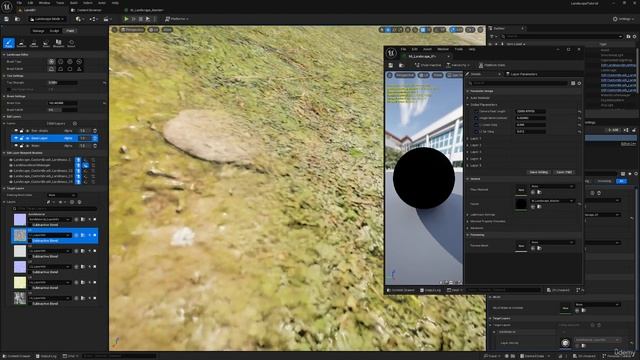Switch to the Paint tab
The image size is (640, 360).
point(70,31)
